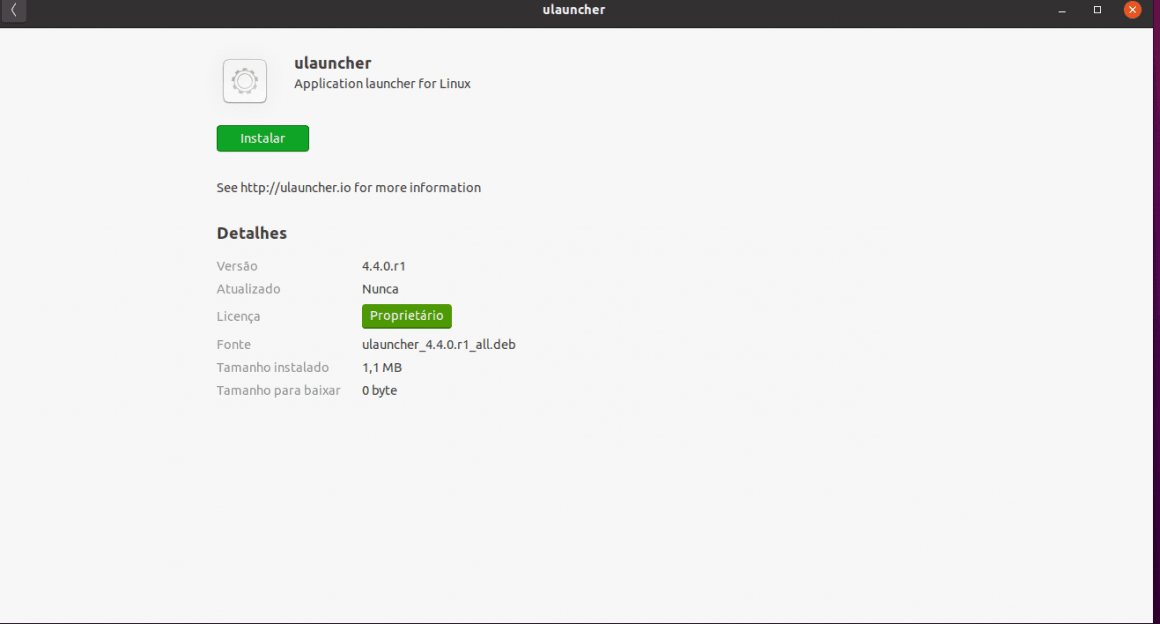Screen dimensions: 1160x624
Task: Click the Licença label
Action: (238, 316)
